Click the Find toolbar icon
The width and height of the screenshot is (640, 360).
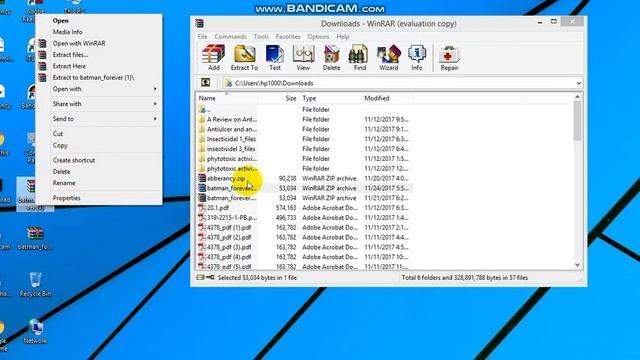360,58
